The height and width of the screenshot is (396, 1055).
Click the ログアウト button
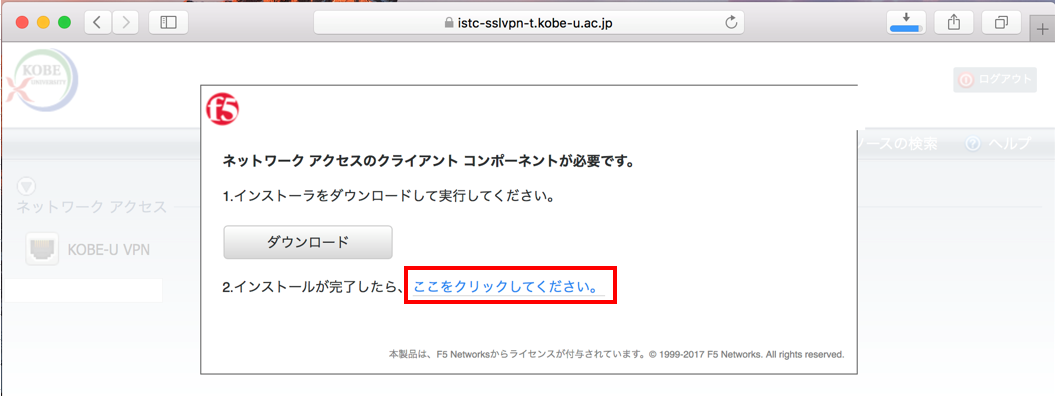tap(995, 79)
